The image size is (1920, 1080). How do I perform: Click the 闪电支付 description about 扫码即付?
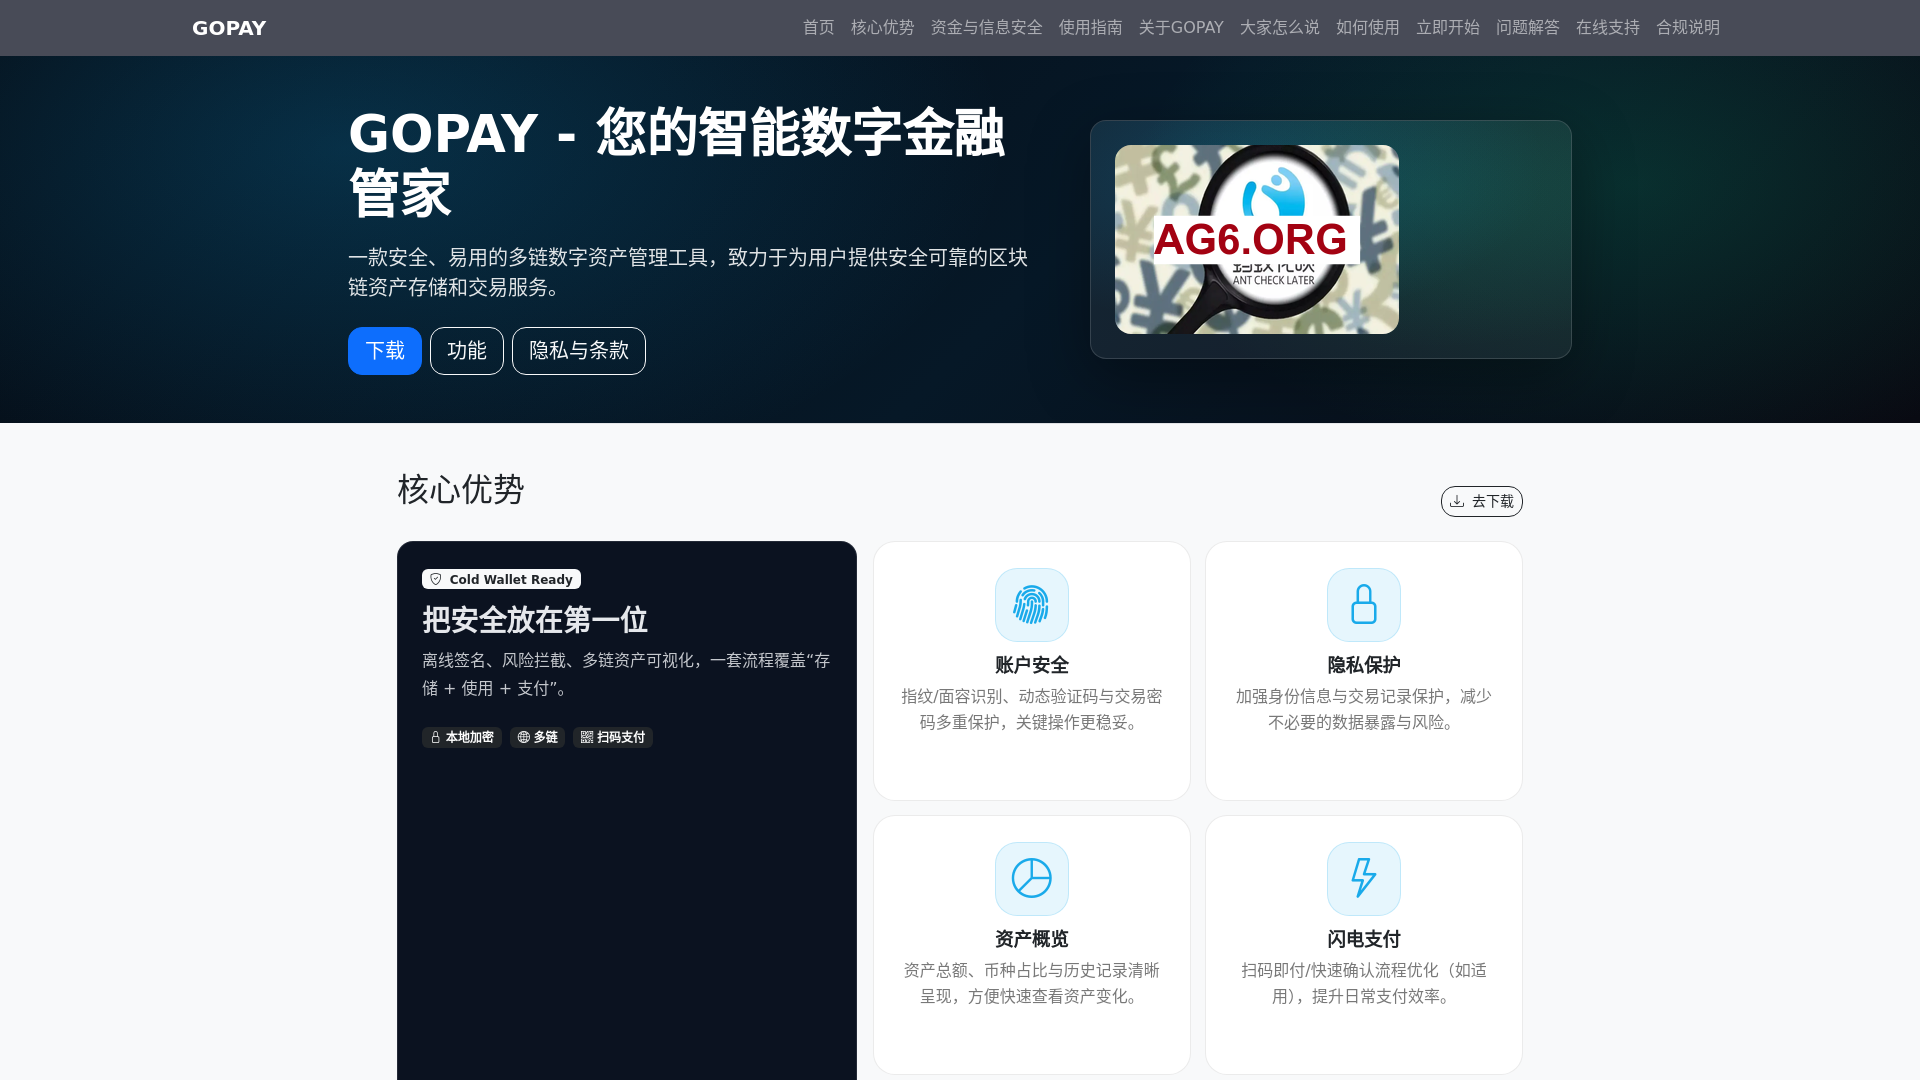1363,983
